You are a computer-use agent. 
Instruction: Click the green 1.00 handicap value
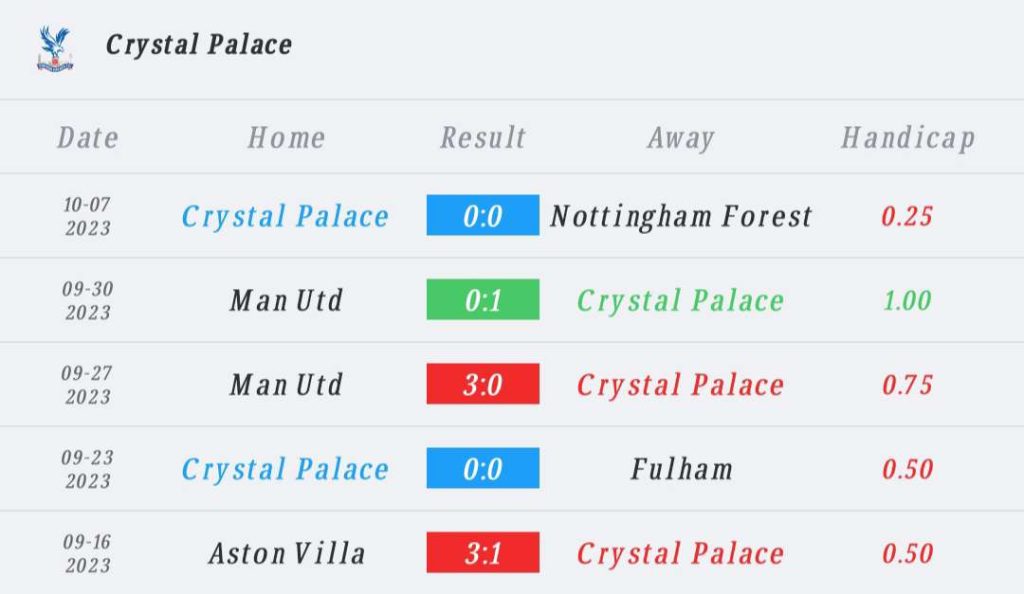click(x=907, y=300)
